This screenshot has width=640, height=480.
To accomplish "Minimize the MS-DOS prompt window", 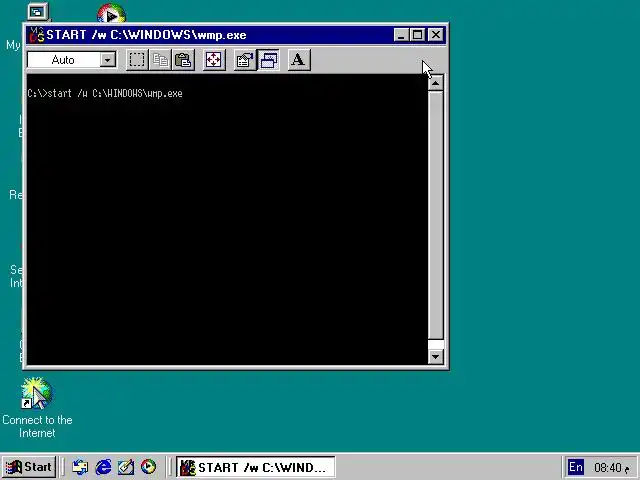I will click(x=401, y=35).
